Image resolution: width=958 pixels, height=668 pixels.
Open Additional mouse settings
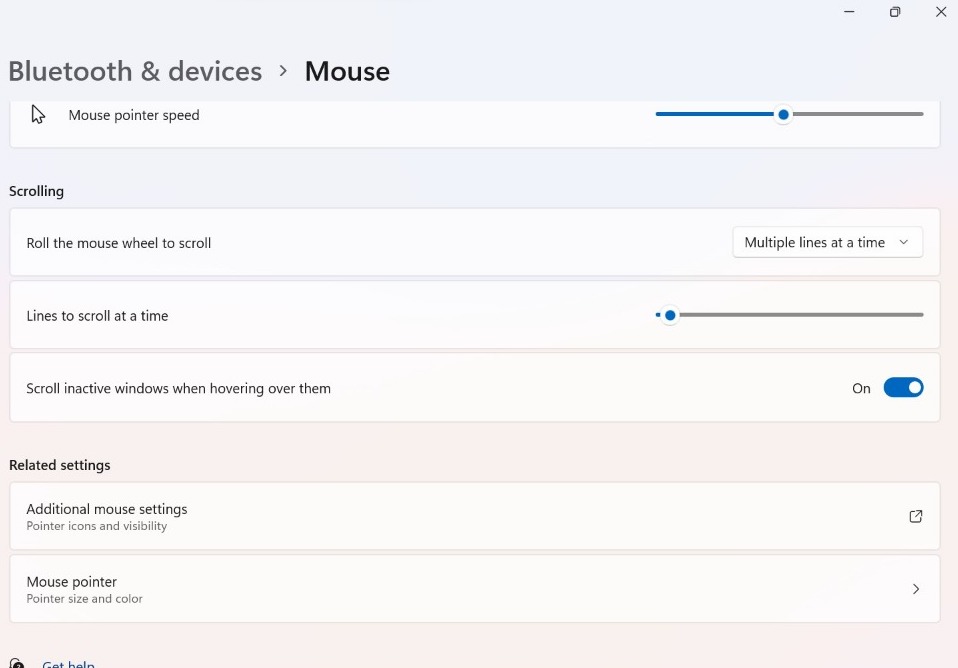tap(475, 516)
